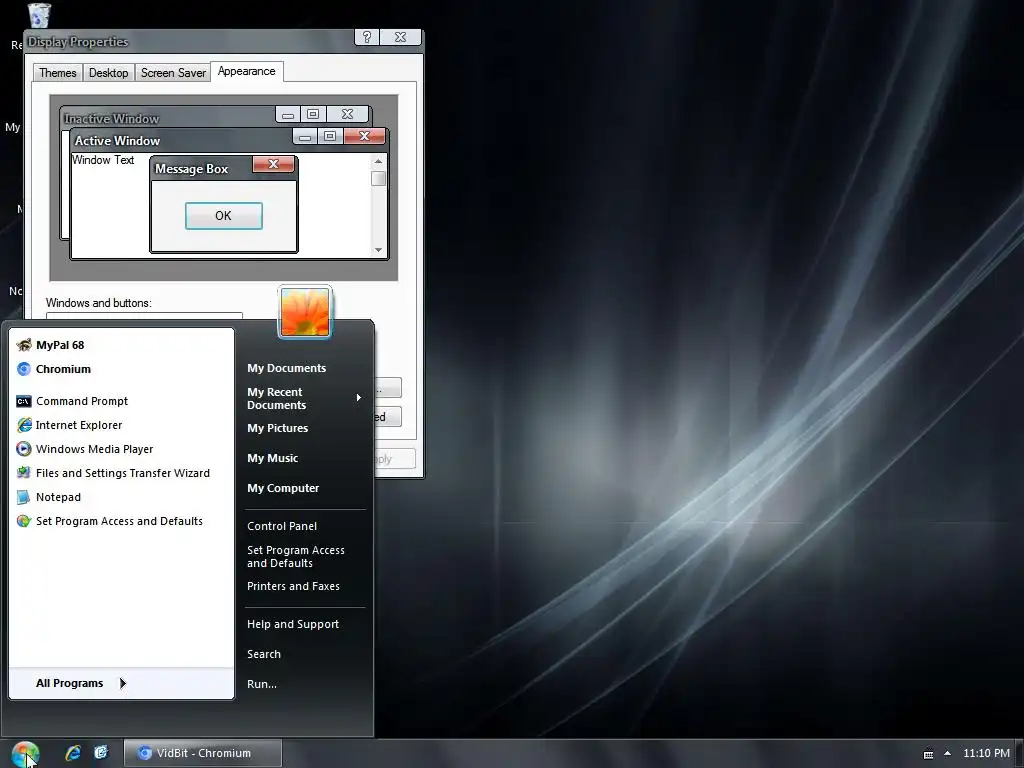Click Files and Settings Transfer Wizard icon
Image resolution: width=1024 pixels, height=768 pixels.
[x=24, y=473]
